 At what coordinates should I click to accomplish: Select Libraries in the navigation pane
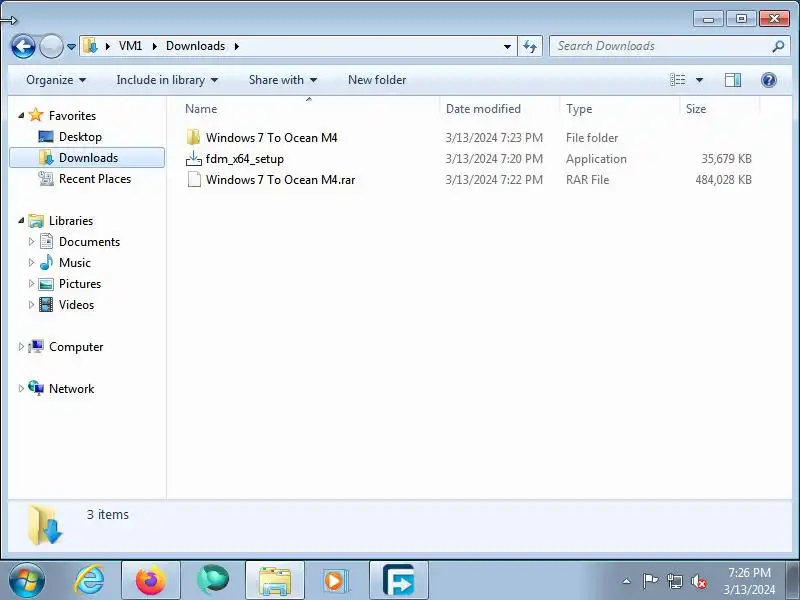tap(71, 221)
